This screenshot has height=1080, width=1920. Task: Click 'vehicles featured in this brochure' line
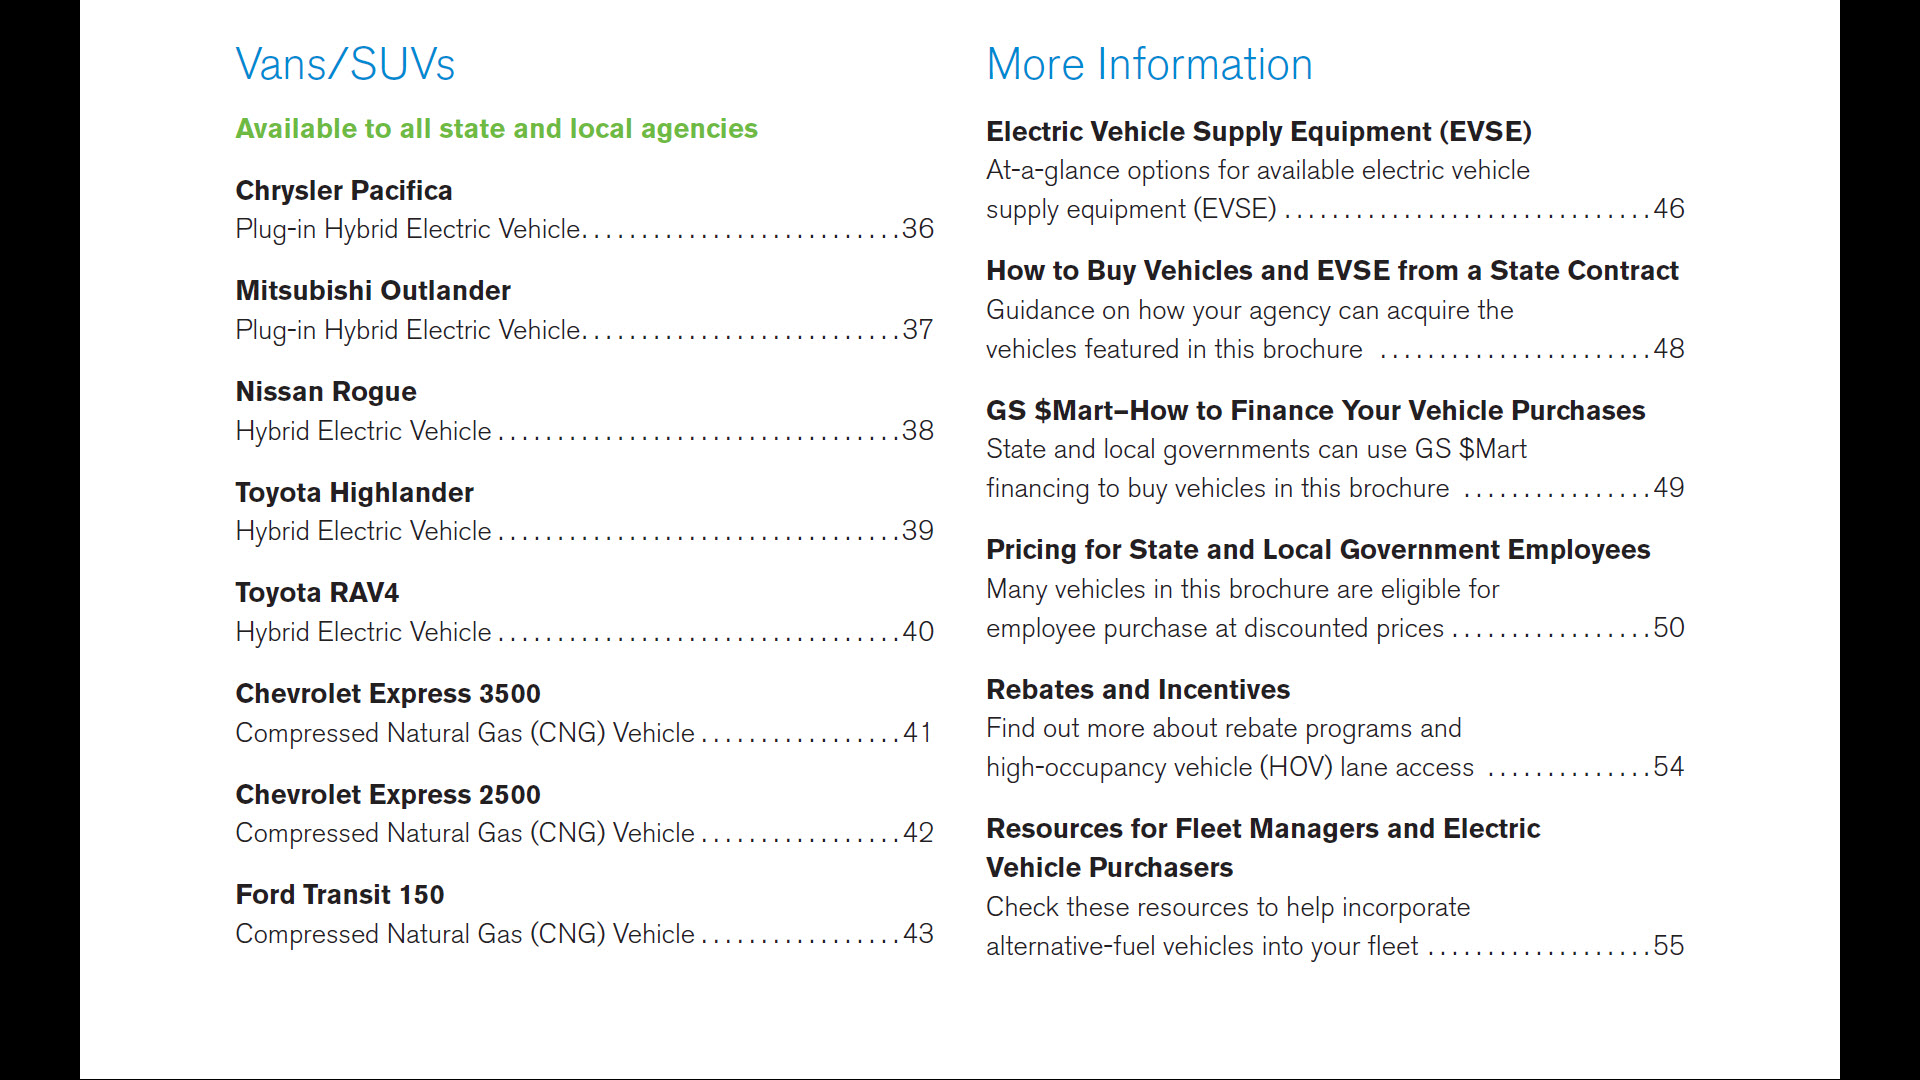(1174, 349)
